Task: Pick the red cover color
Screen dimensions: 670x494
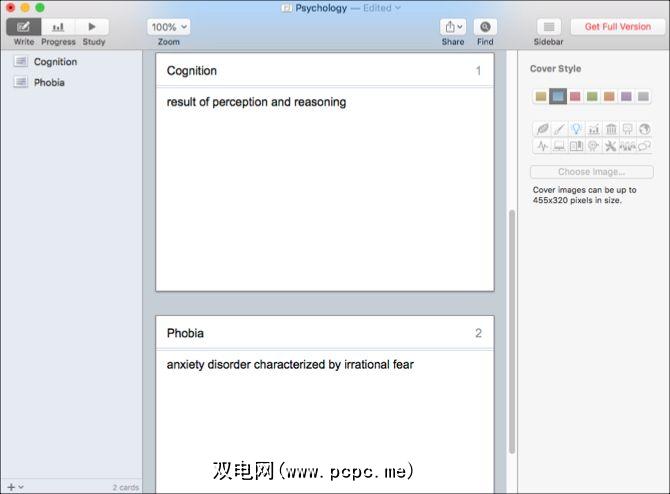Action: 575,96
